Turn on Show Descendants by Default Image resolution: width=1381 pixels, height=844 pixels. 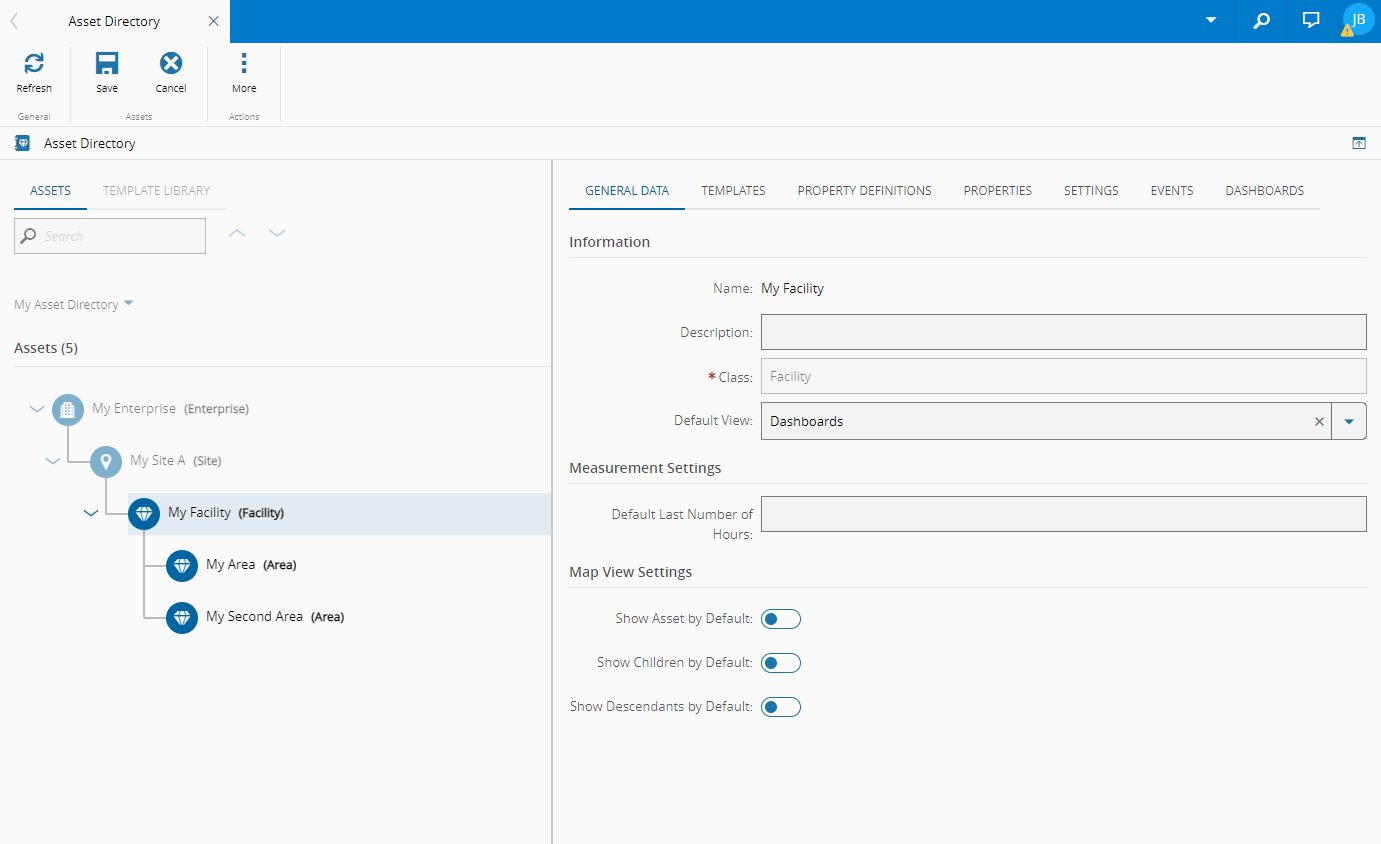(x=781, y=707)
